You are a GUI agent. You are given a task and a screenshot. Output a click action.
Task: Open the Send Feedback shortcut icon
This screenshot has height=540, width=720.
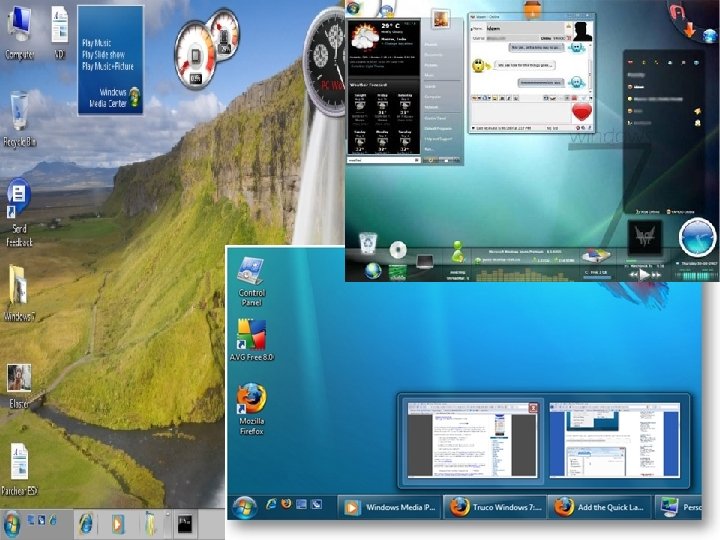pos(19,212)
